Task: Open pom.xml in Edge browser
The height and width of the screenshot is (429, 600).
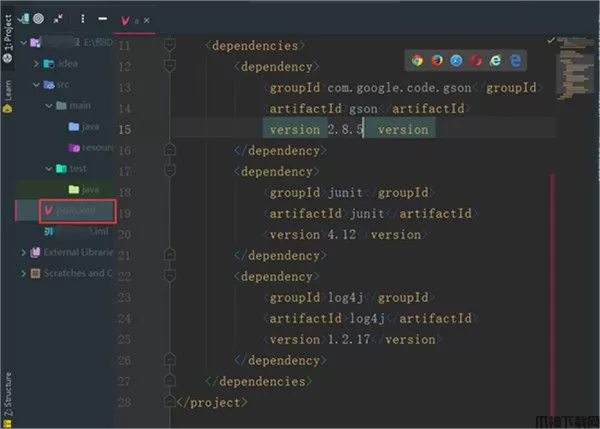Action: 517,60
